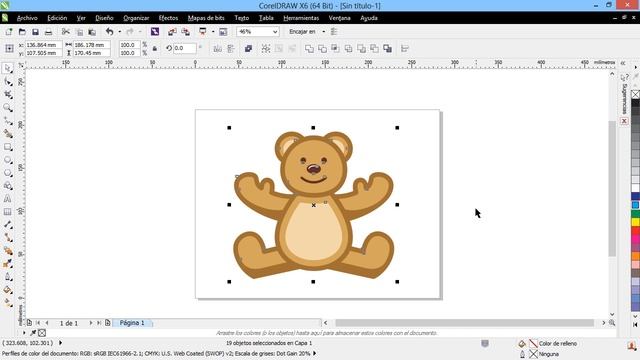Select the Pick tool in the toolbox
Image resolution: width=640 pixels, height=360 pixels.
pos(8,68)
